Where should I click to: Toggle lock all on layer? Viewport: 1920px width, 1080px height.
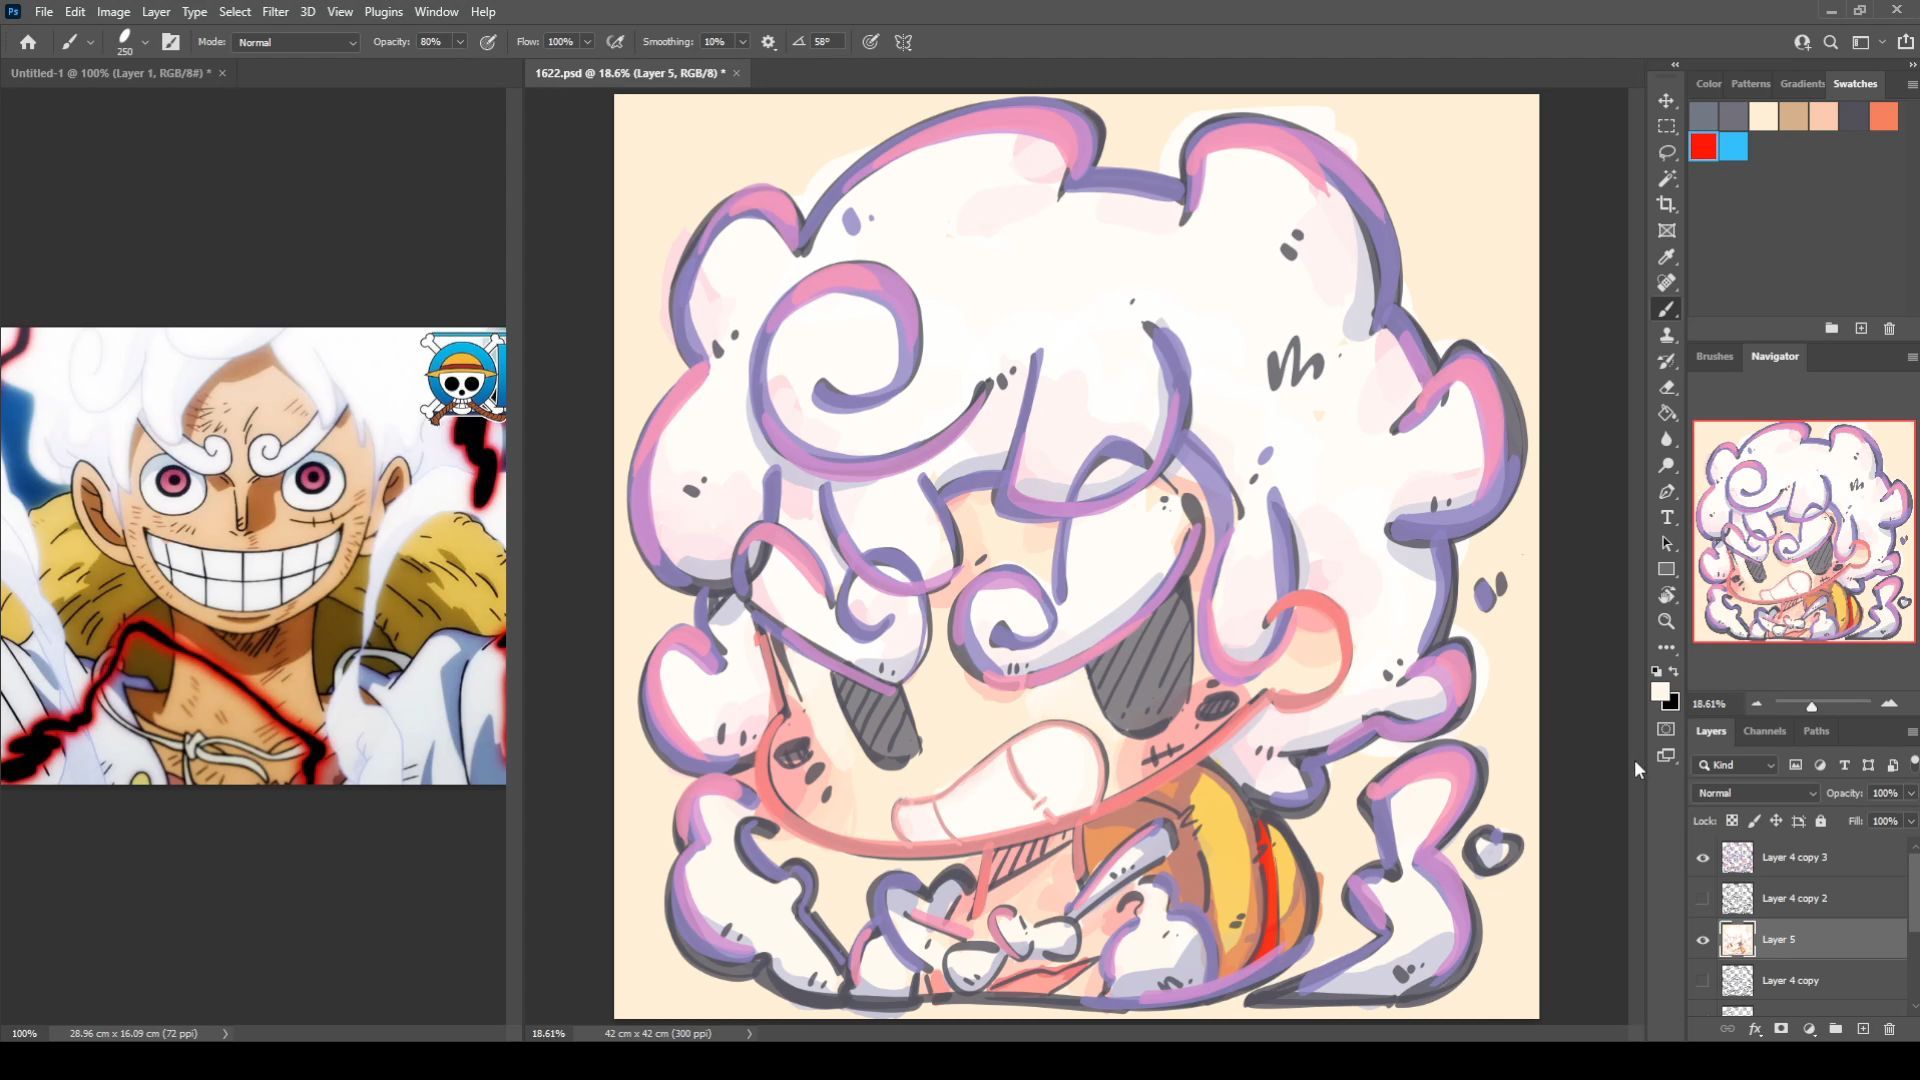tap(1821, 821)
